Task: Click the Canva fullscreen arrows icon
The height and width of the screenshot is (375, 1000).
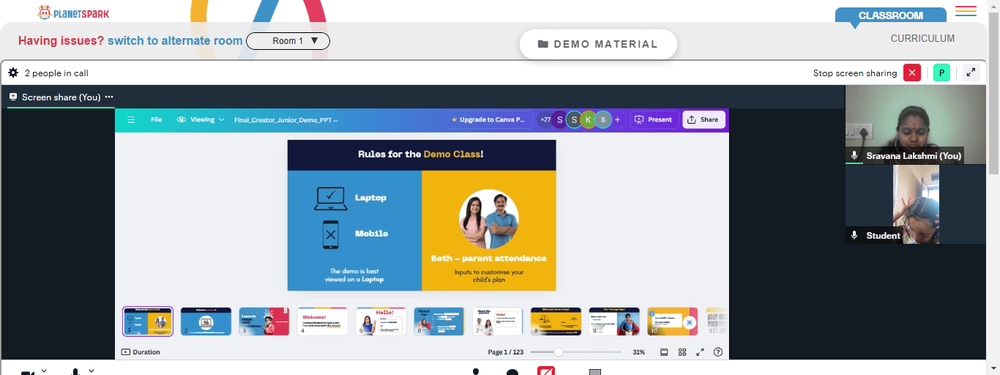Action: pos(700,352)
